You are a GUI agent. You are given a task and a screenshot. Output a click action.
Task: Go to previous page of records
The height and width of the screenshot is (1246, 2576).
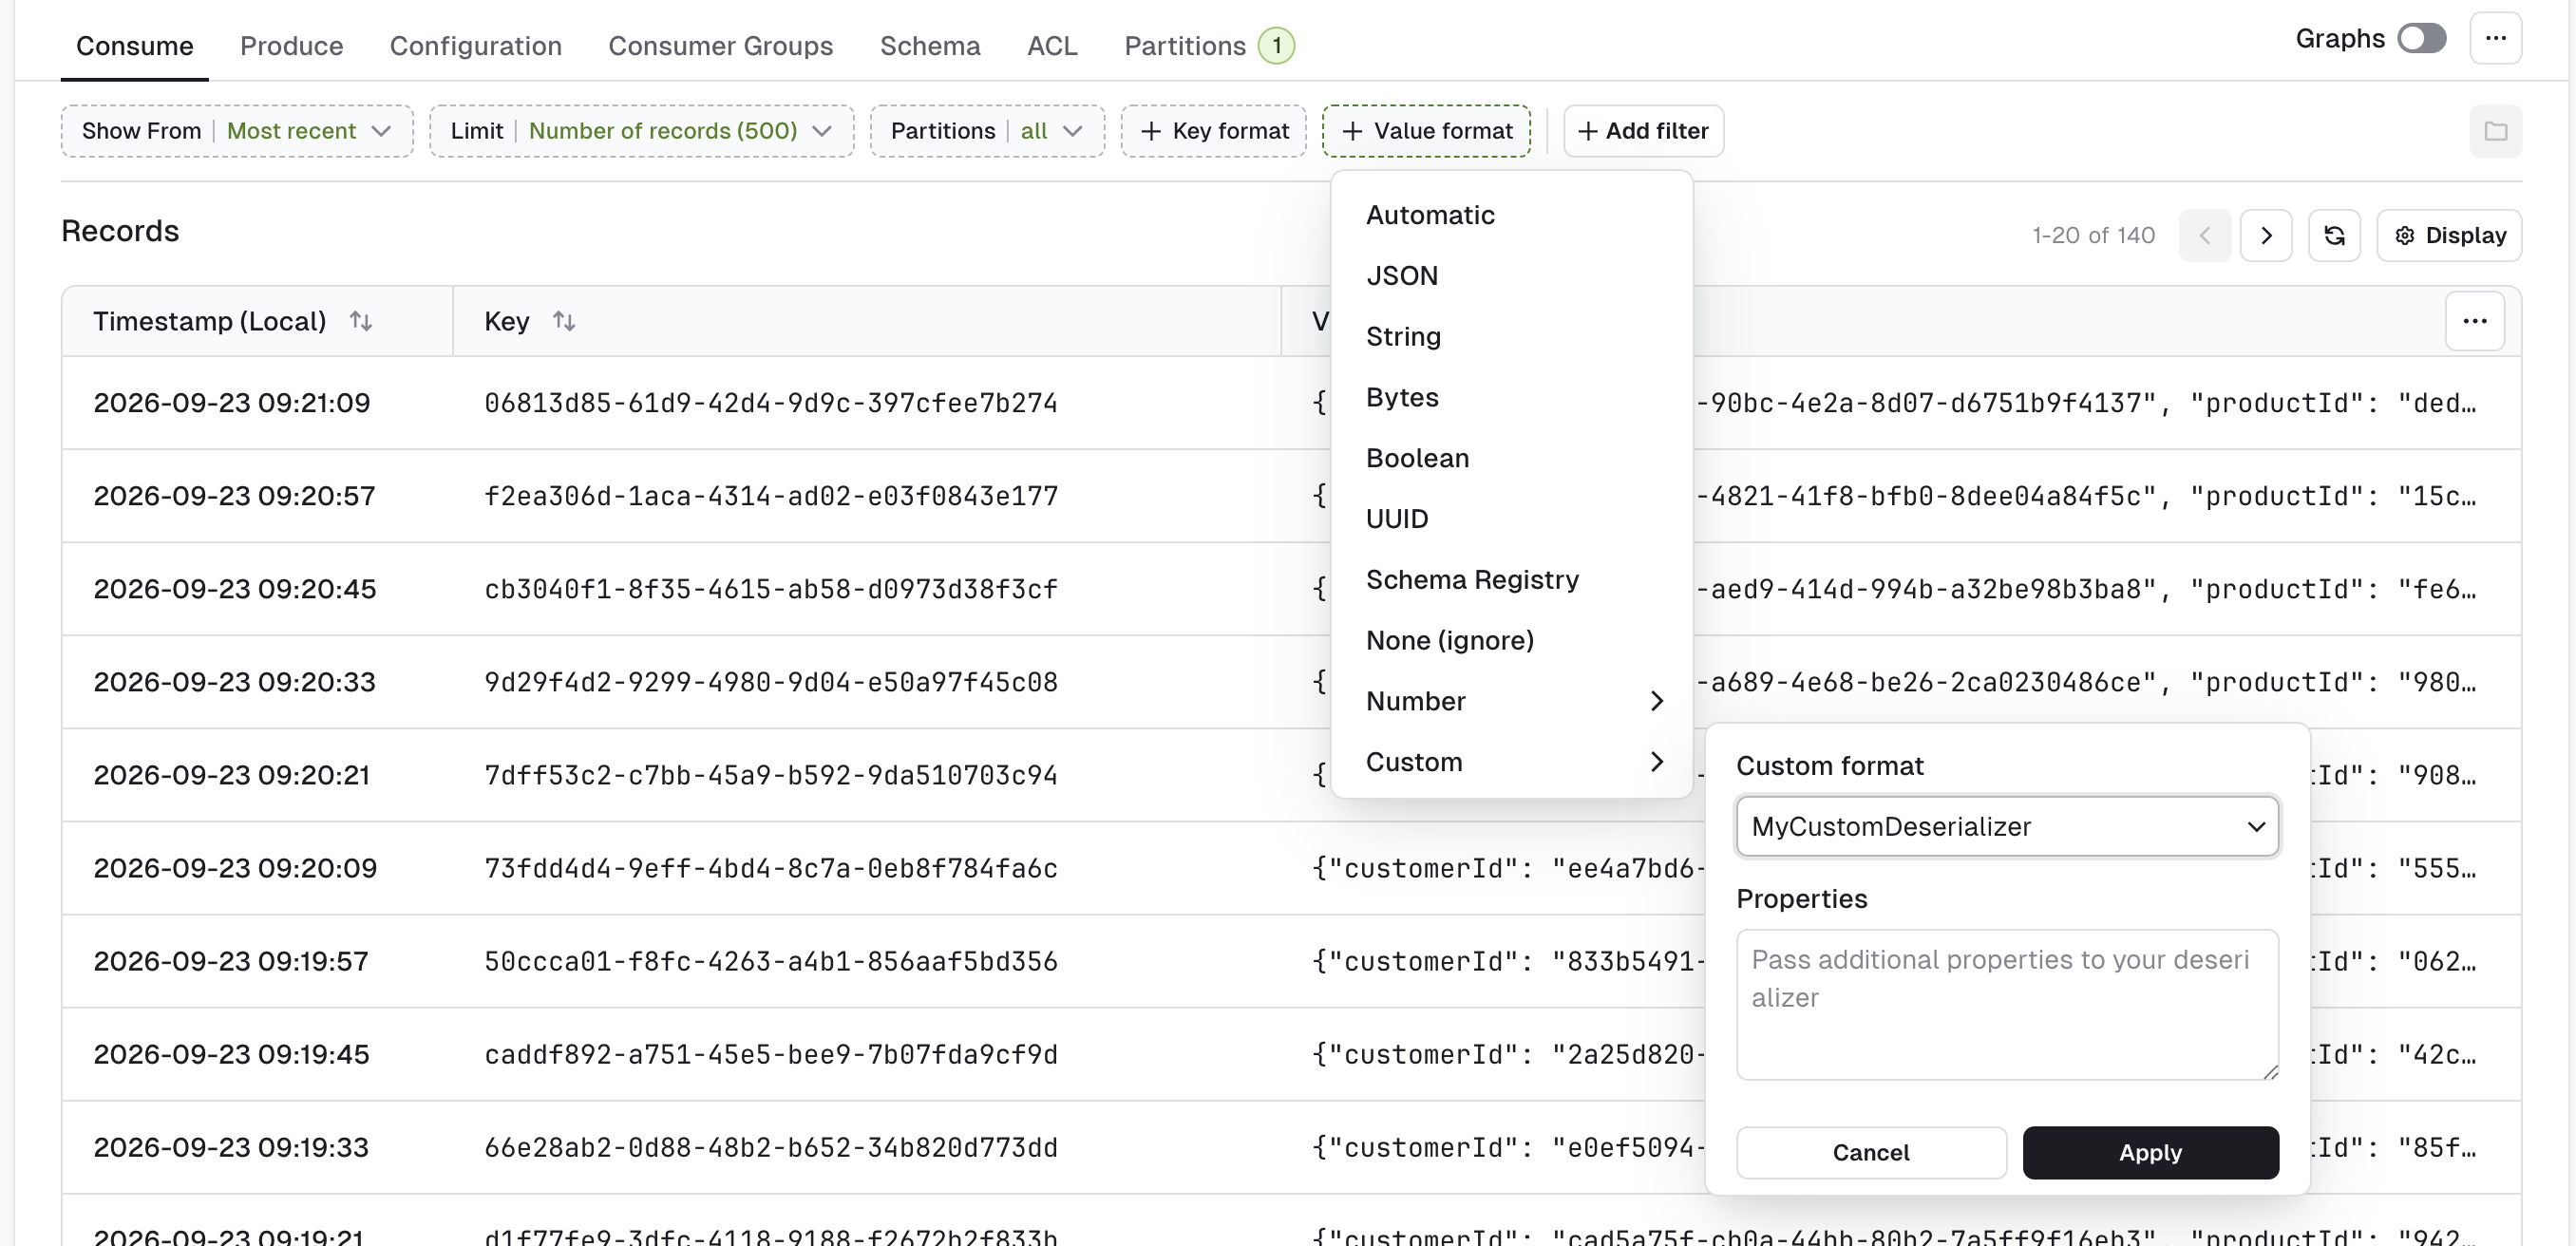click(2205, 235)
